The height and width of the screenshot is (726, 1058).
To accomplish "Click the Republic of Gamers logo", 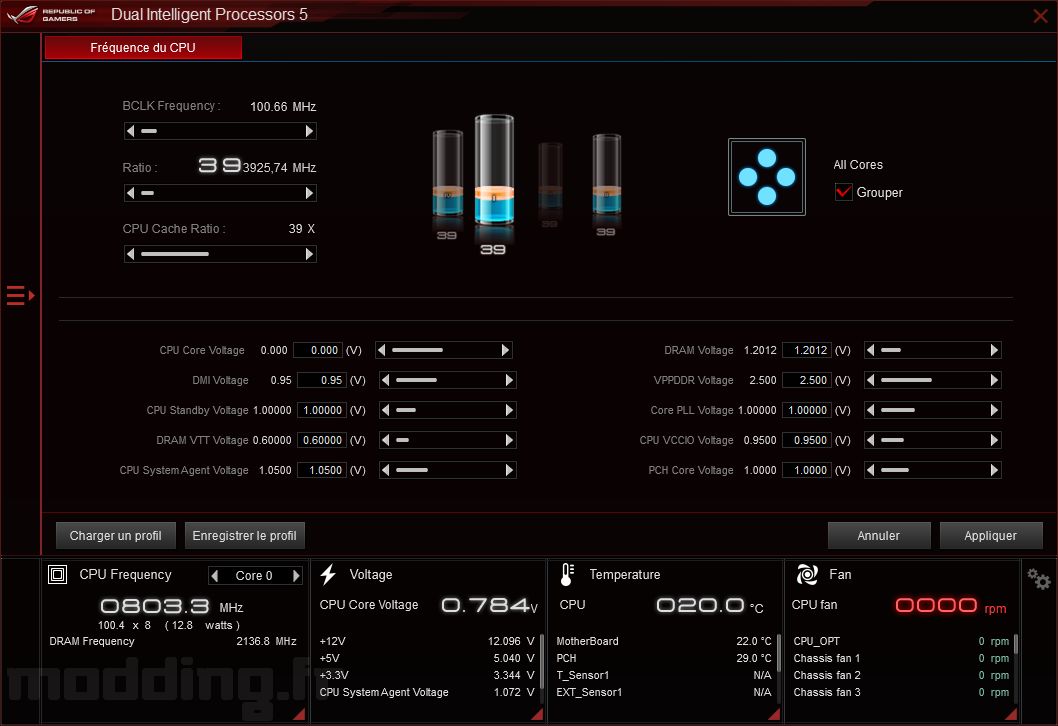I will click(x=51, y=14).
